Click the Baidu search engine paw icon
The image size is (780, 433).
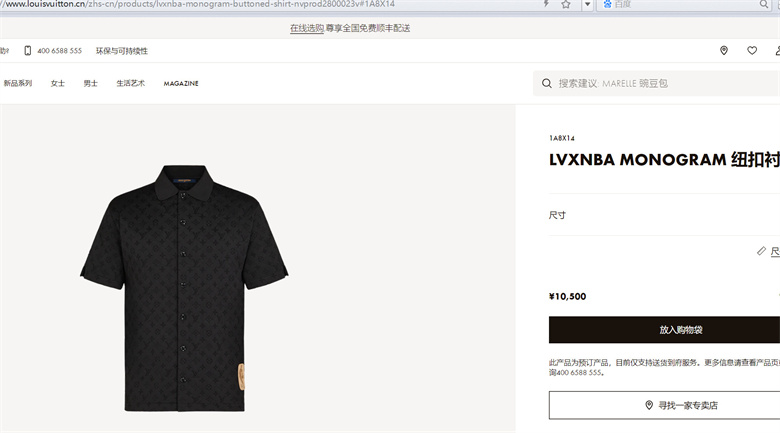(607, 4)
